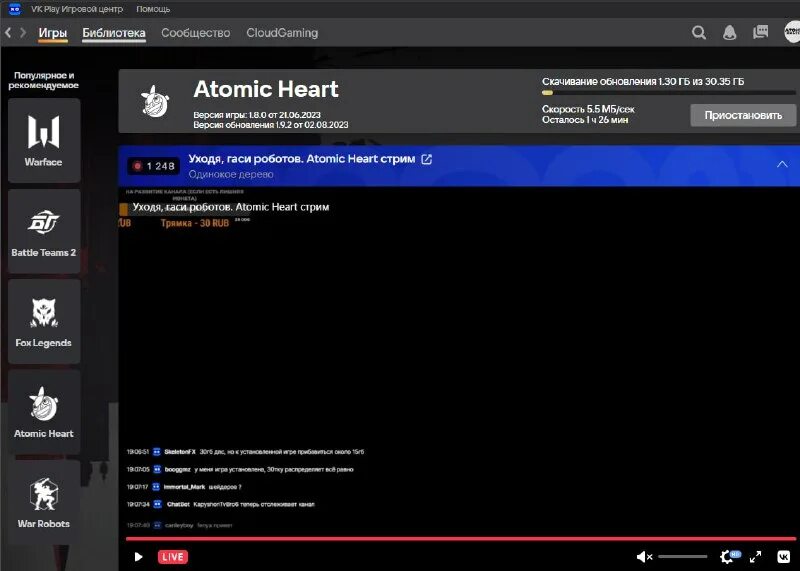Open stream quality settings gear
Image resolution: width=800 pixels, height=571 pixels.
(729, 557)
